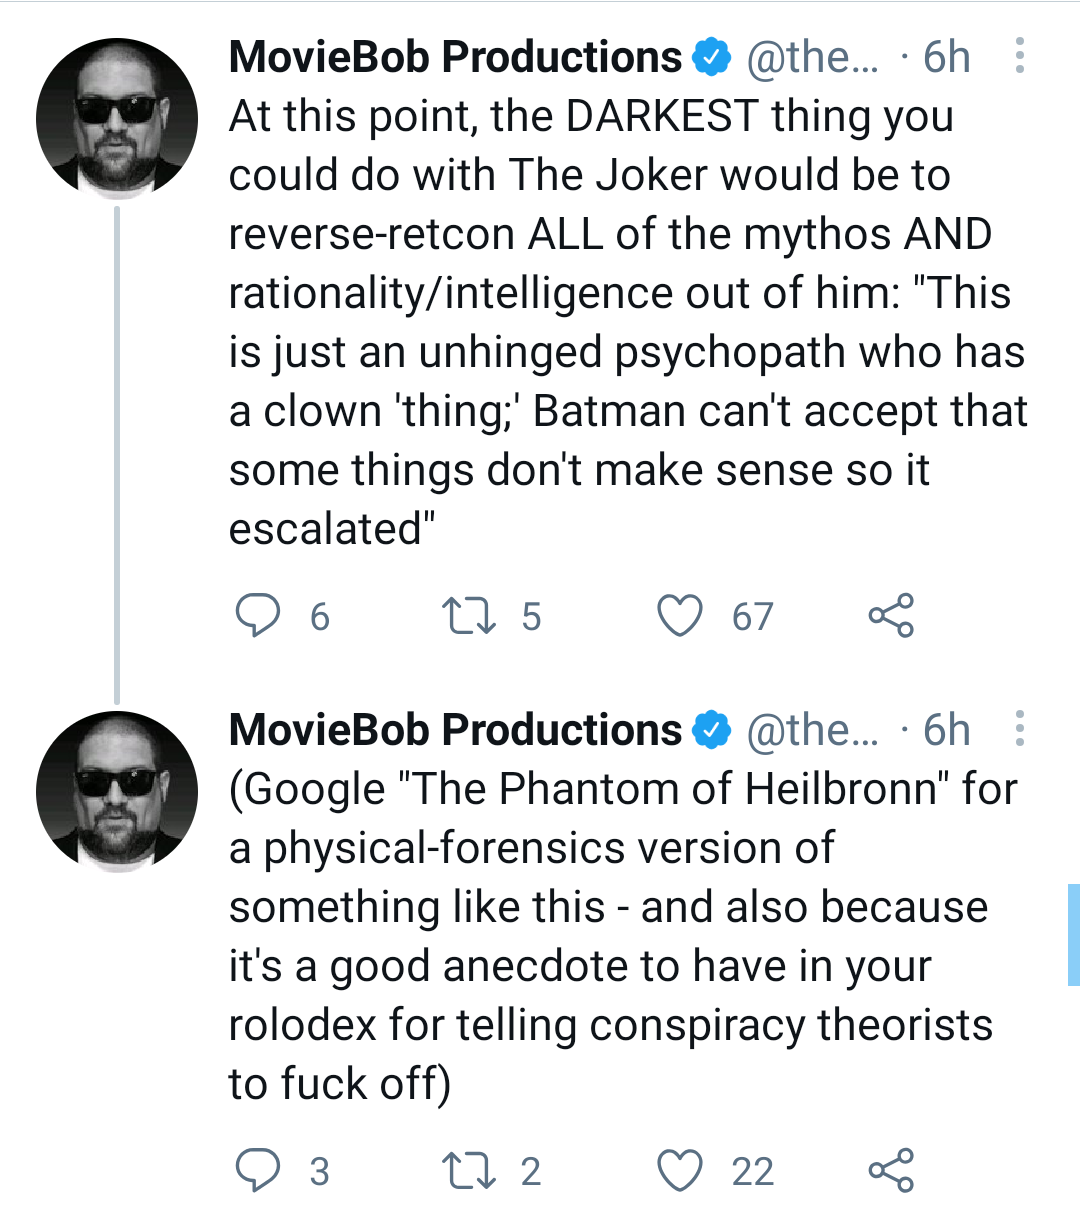Click the 6h timestamp on second tweet
Image resolution: width=1080 pixels, height=1225 pixels.
coord(946,730)
